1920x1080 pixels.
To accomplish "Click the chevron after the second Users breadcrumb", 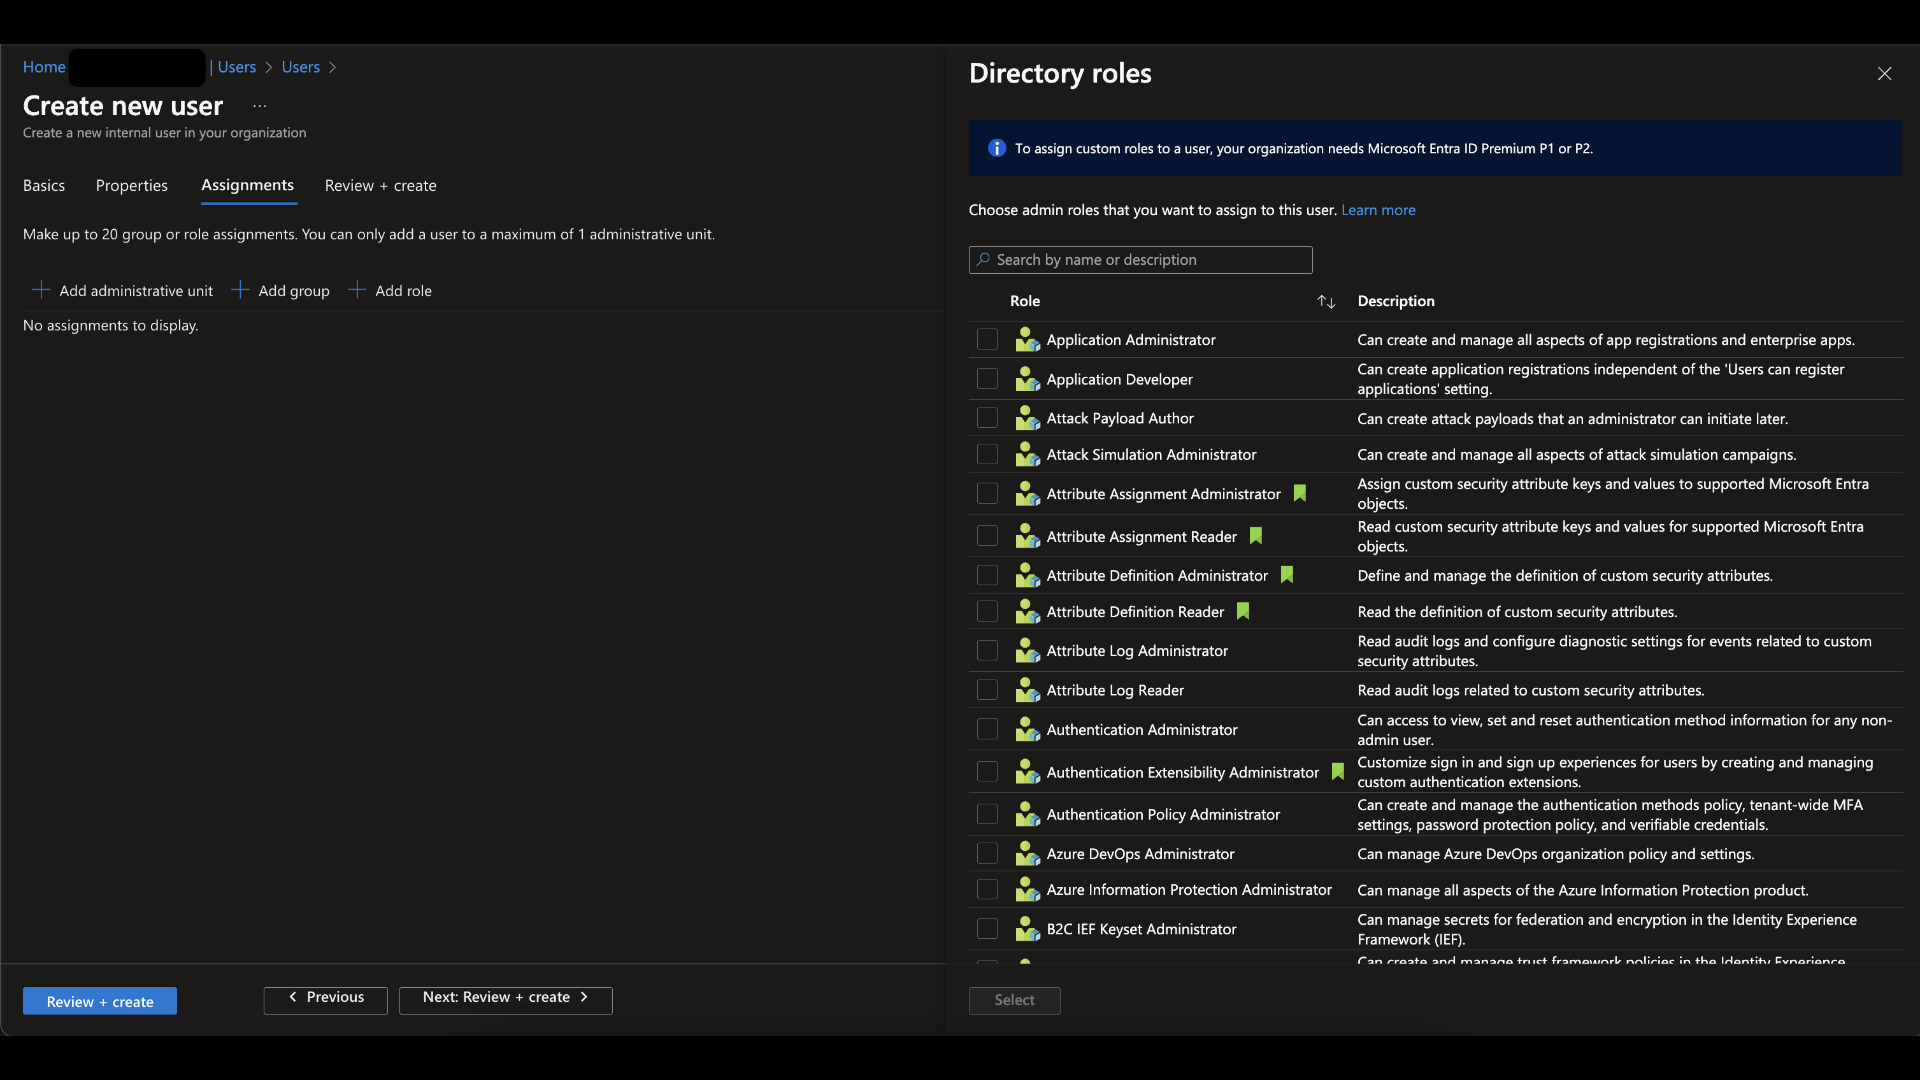I will tap(333, 67).
